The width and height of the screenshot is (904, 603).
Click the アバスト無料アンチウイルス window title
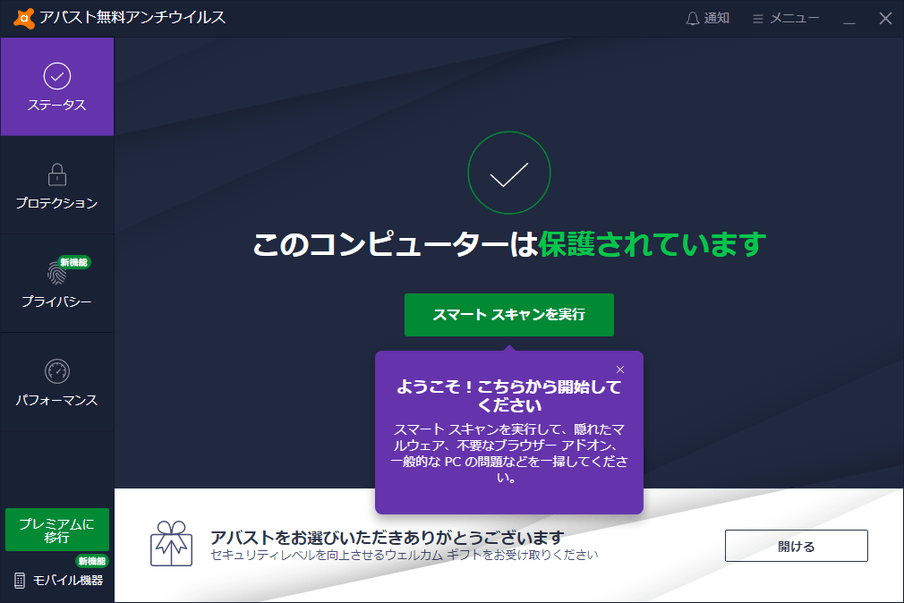(133, 18)
